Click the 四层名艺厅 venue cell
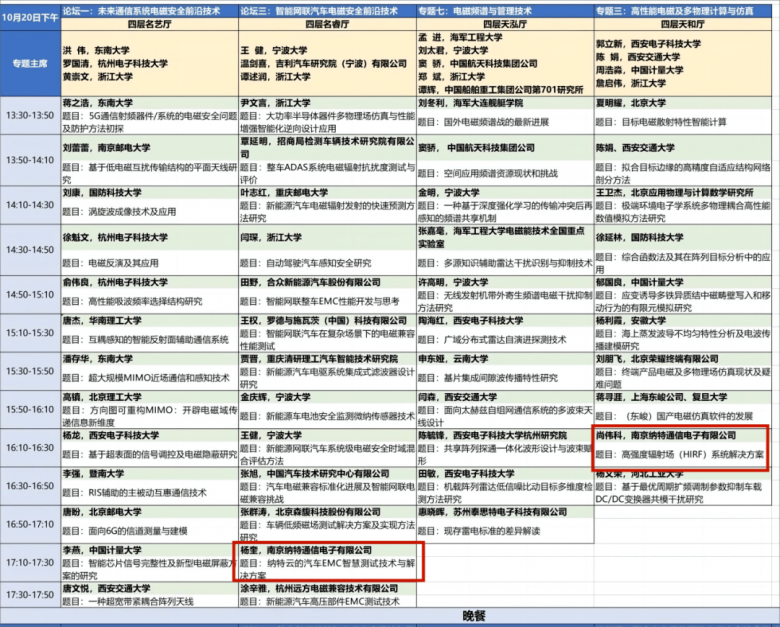 click(149, 22)
